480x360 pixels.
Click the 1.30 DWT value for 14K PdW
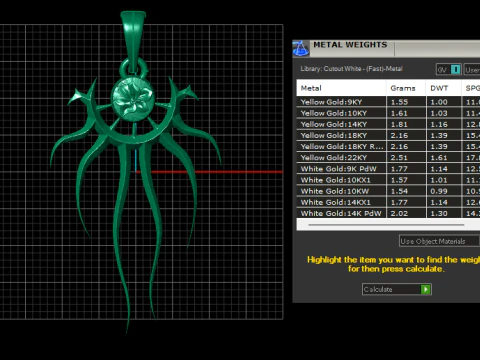coord(439,213)
